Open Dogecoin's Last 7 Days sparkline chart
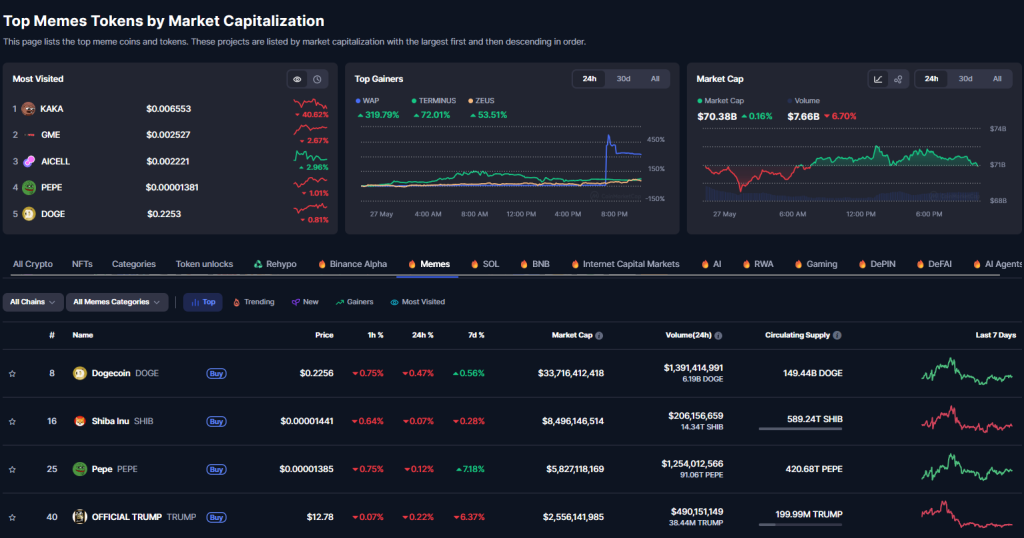Viewport: 1024px width, 538px height. point(967,372)
